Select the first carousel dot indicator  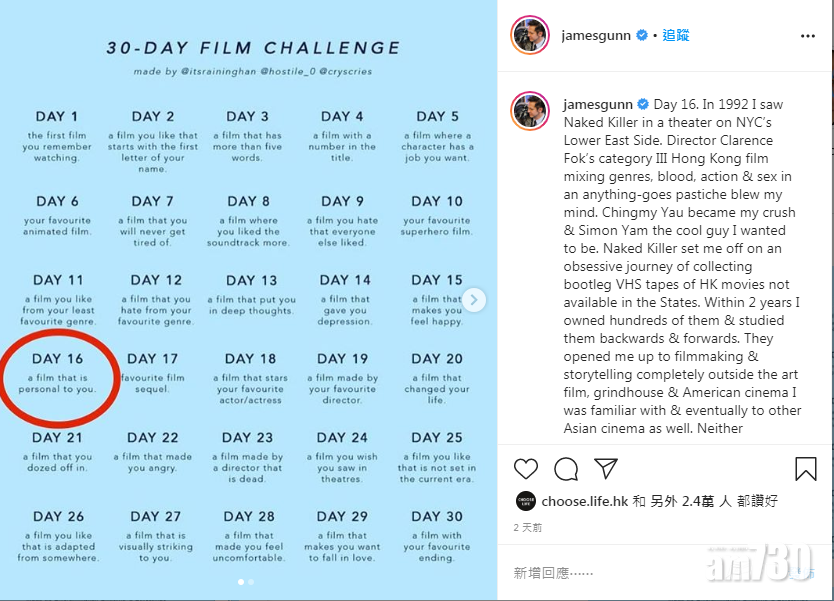[x=240, y=581]
